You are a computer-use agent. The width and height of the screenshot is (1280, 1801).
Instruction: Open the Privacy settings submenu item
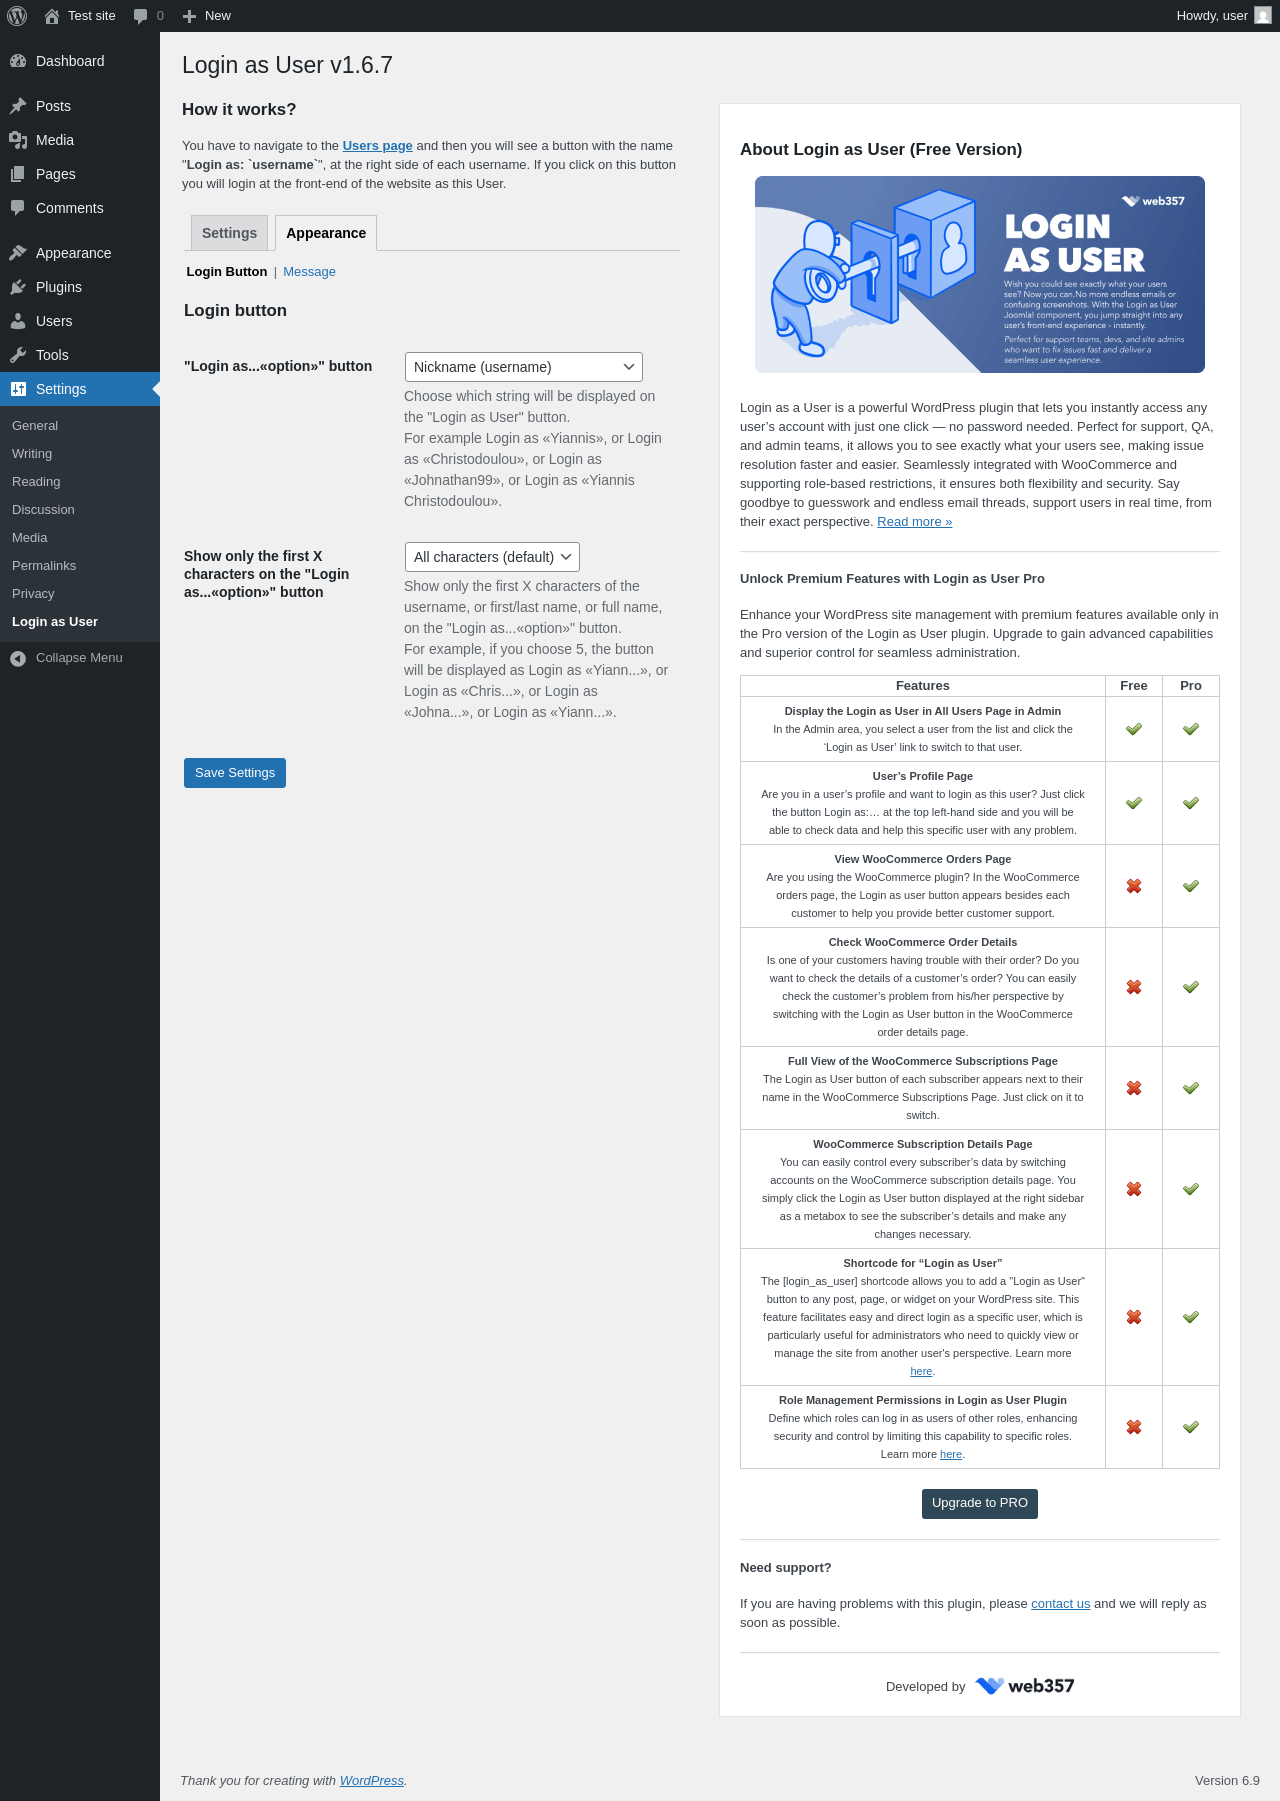pyautogui.click(x=33, y=594)
